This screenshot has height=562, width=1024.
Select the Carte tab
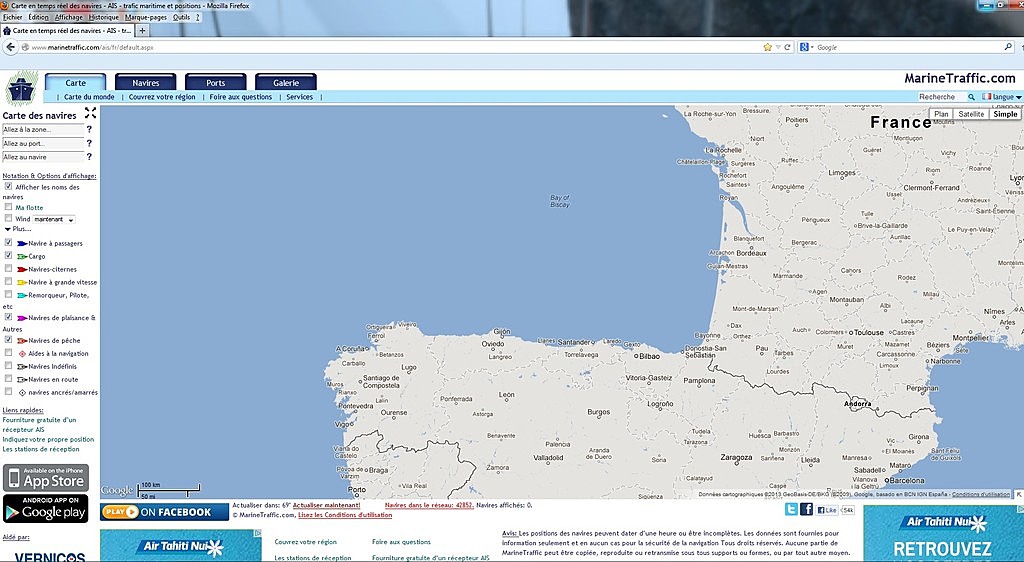click(76, 82)
